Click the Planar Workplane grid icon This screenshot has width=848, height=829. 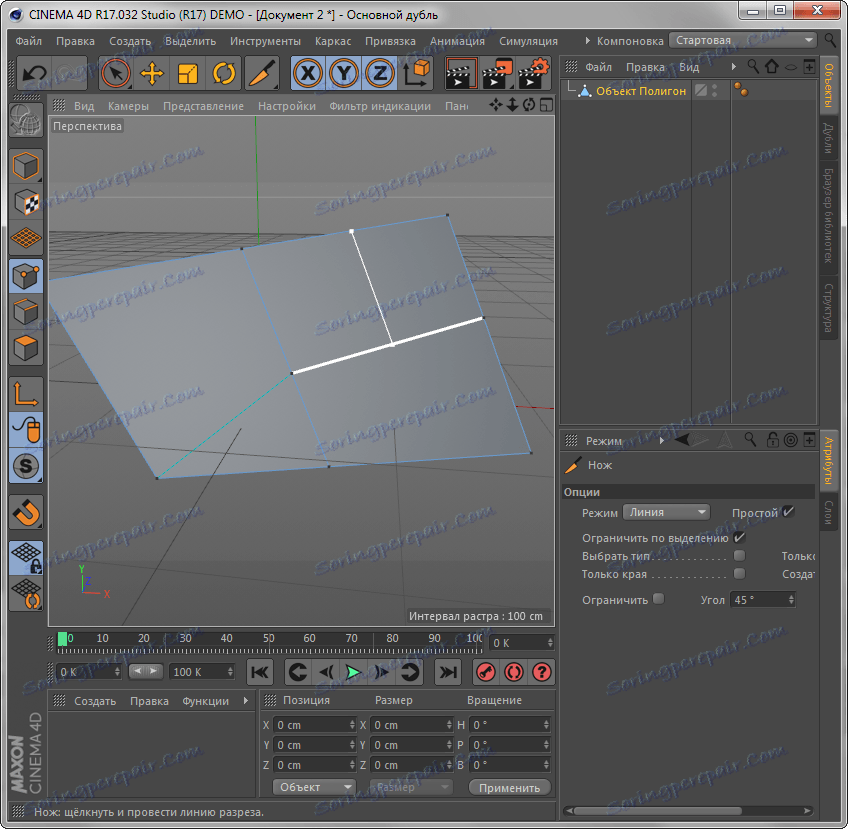pos(25,594)
